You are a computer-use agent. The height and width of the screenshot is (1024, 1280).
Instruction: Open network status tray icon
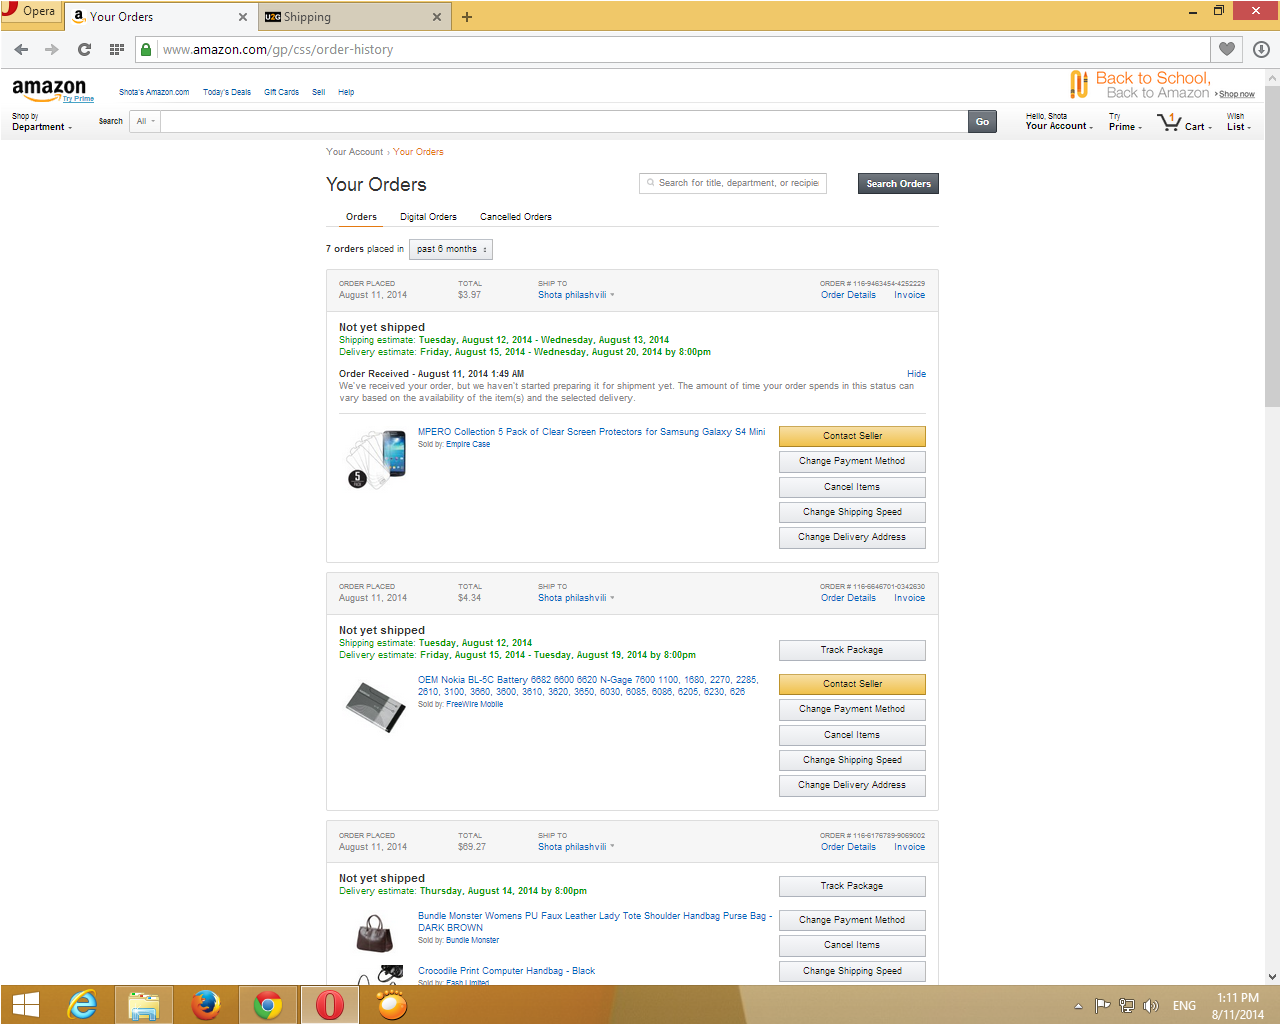coord(1127,1006)
